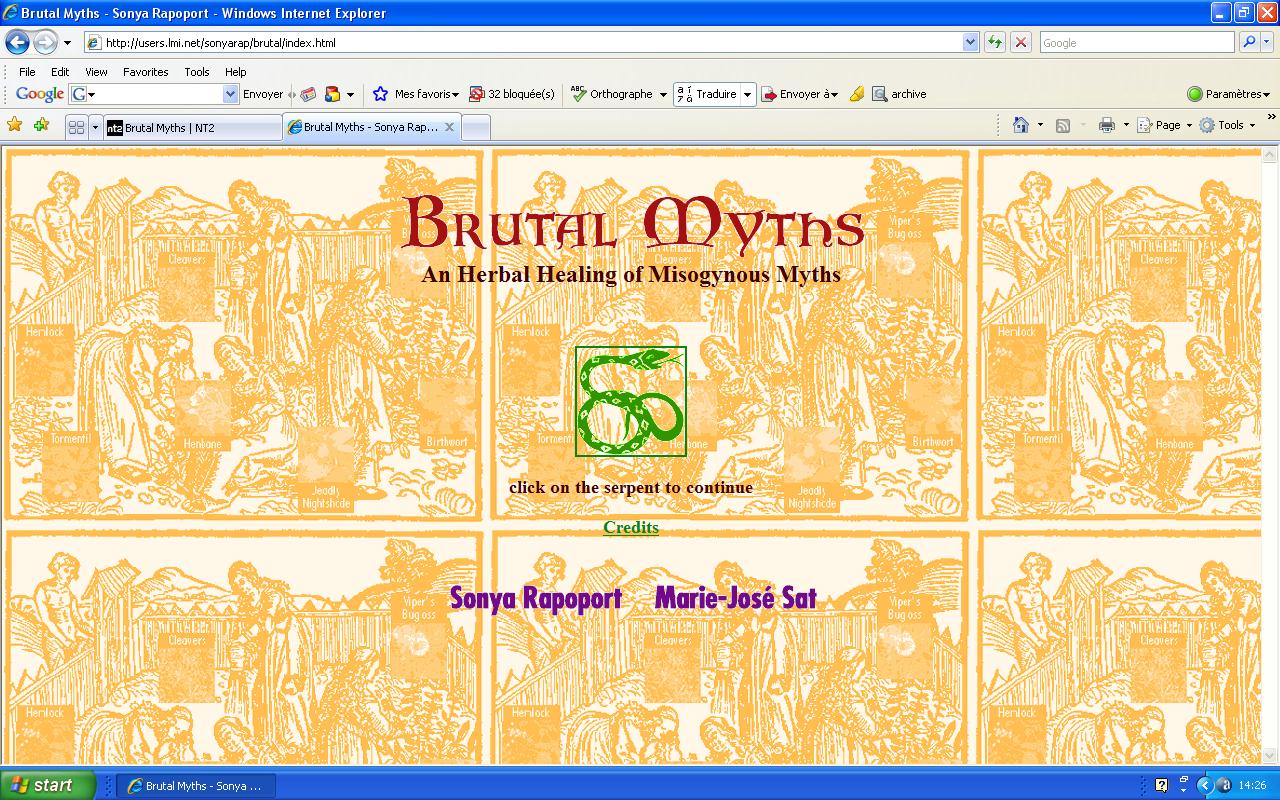Screen dimensions: 1280x800
Task: Open the Windows start menu
Action: (x=48, y=785)
